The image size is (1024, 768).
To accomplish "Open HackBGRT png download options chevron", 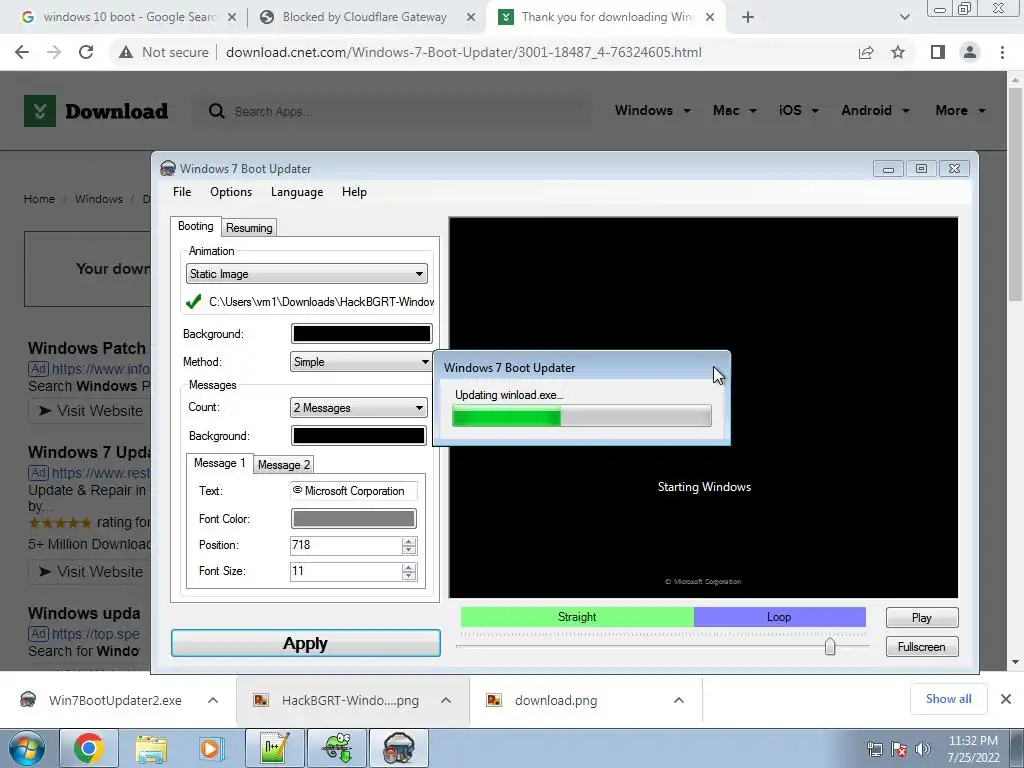I will (x=446, y=700).
